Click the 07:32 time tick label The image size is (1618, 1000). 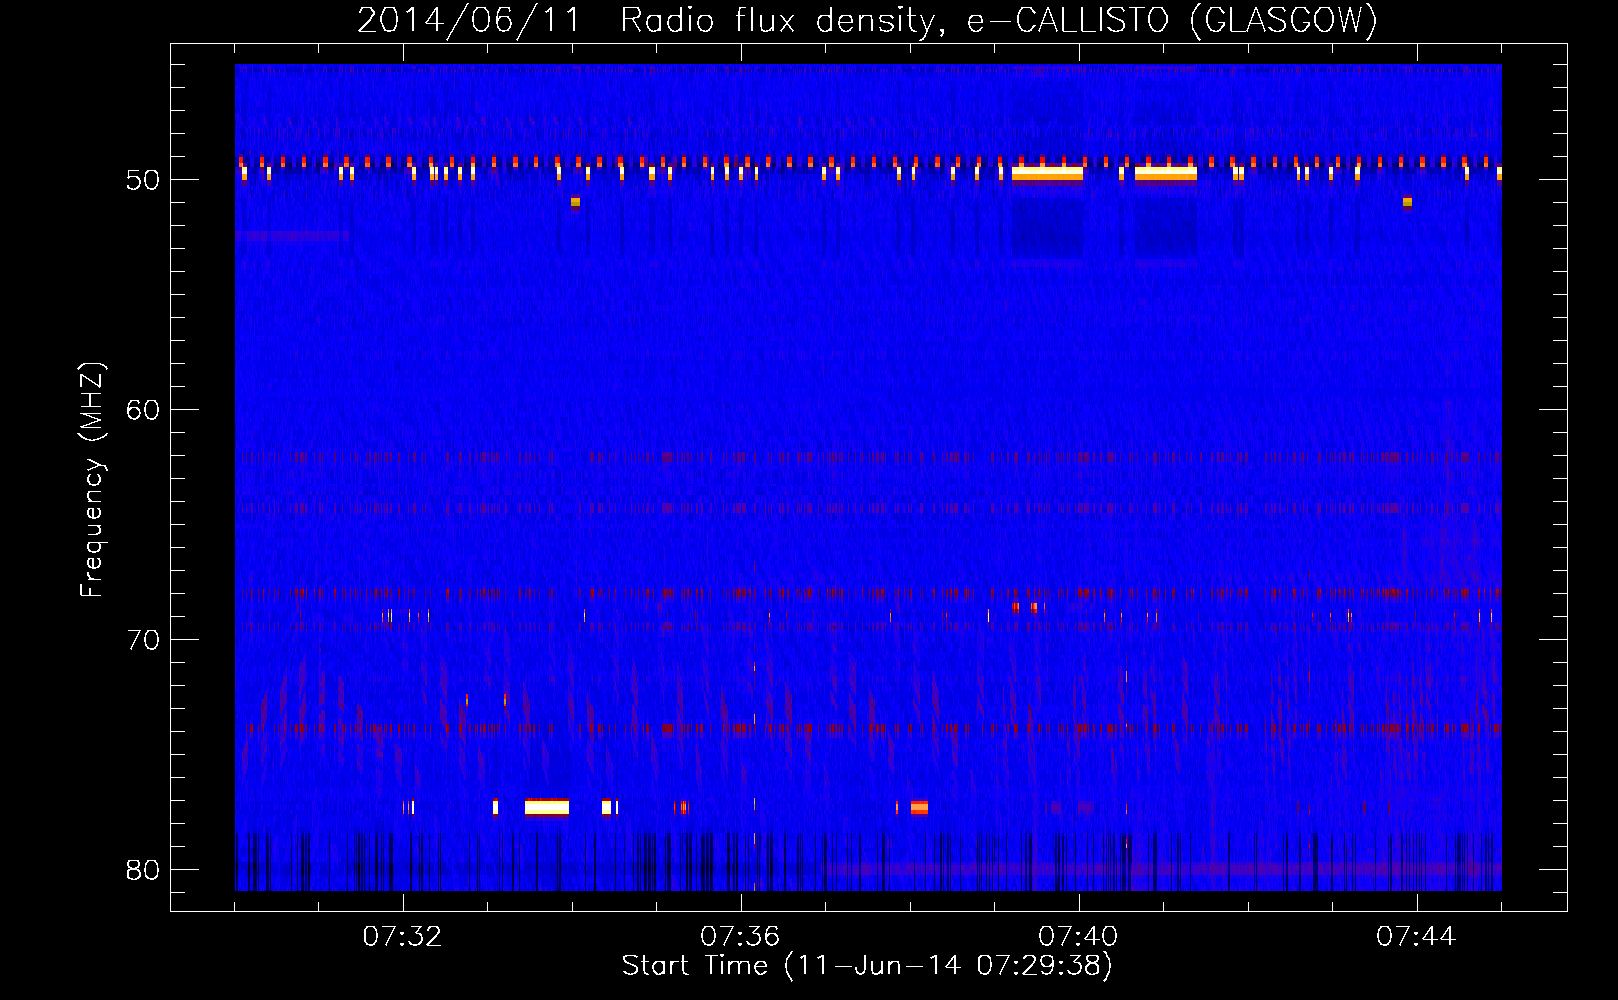[403, 937]
